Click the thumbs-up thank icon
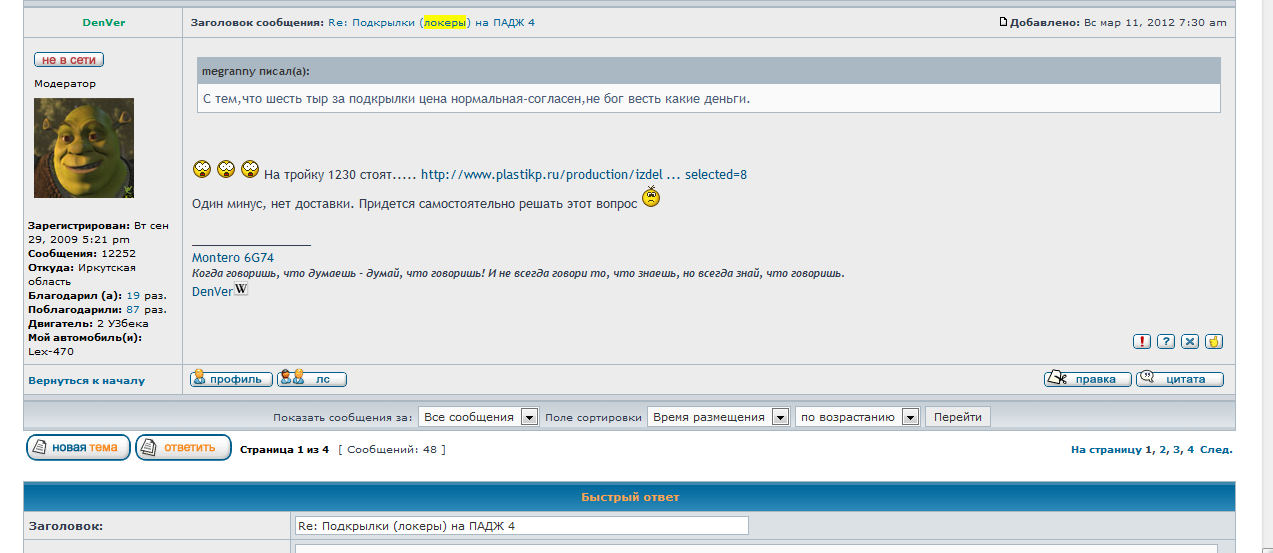1273x553 pixels. pos(1214,341)
